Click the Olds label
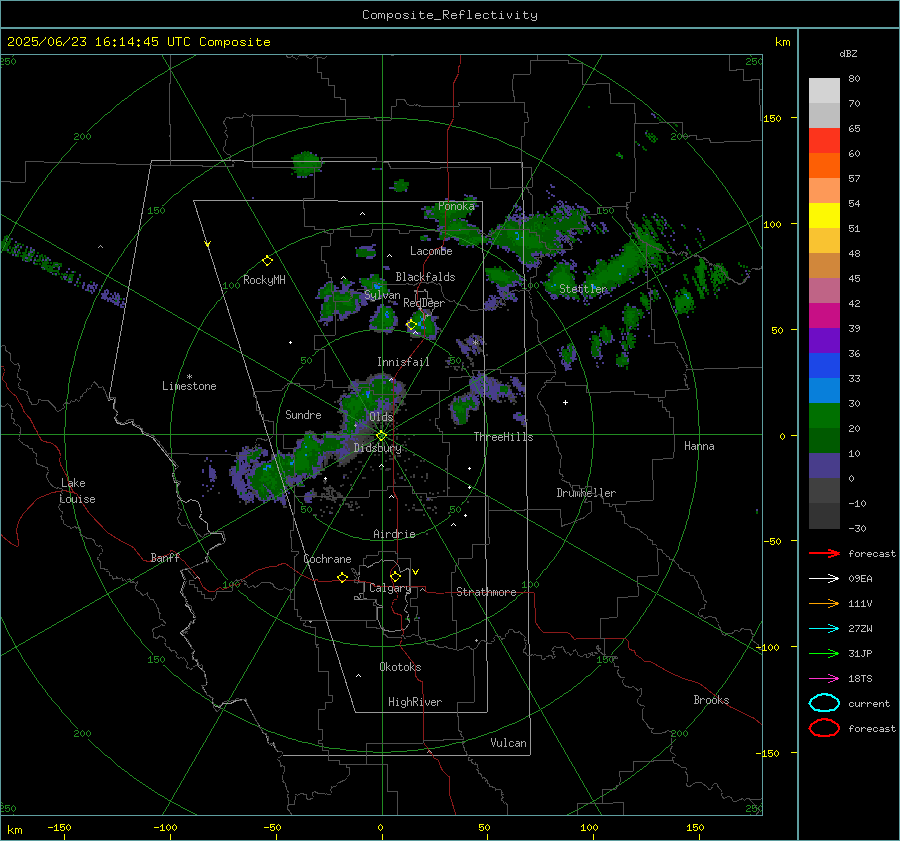900x841 pixels. (x=381, y=417)
